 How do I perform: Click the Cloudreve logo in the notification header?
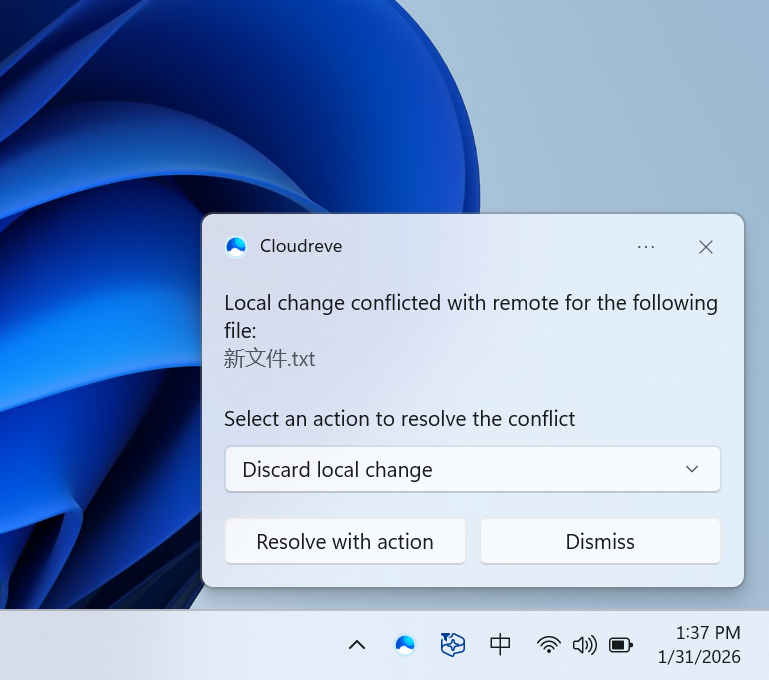click(x=236, y=246)
